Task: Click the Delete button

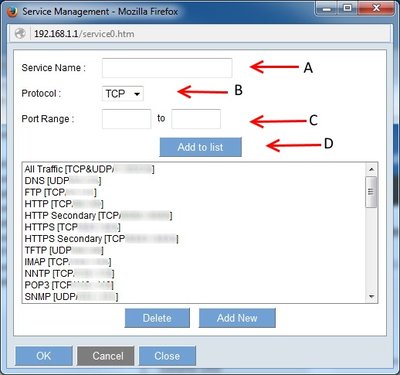Action: 157,318
